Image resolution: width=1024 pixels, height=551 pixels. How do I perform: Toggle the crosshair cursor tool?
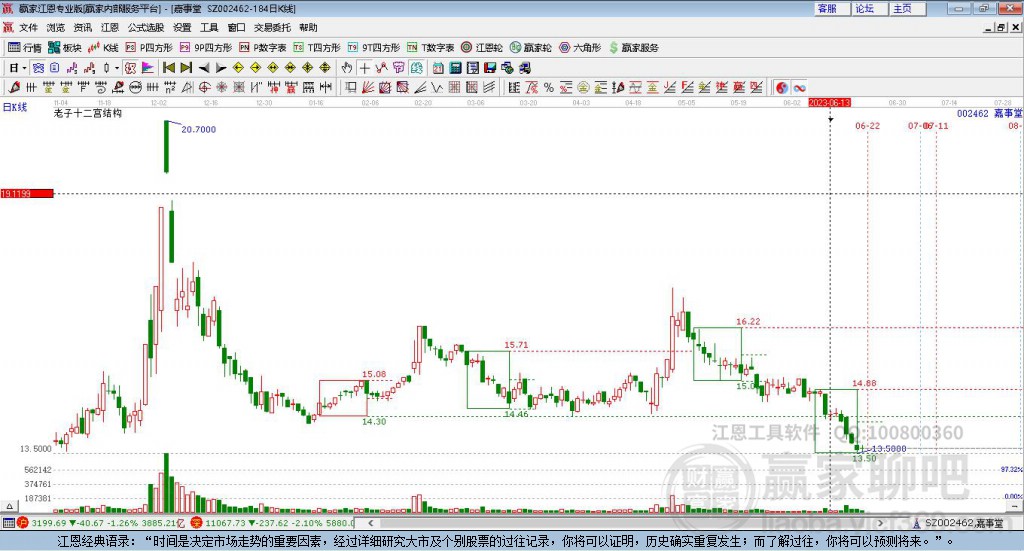(x=364, y=68)
